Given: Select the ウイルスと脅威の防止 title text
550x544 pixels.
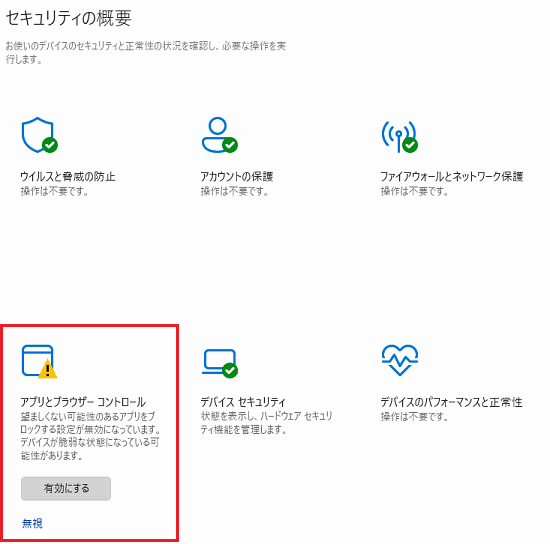Looking at the screenshot, I should click(x=68, y=176).
